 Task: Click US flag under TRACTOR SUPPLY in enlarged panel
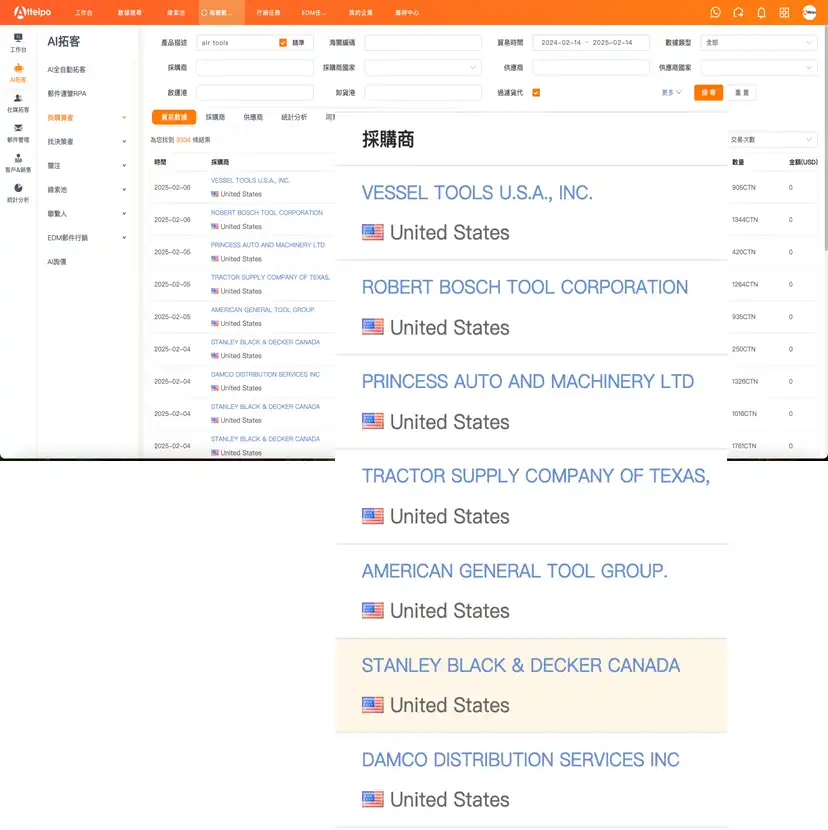pyautogui.click(x=373, y=516)
